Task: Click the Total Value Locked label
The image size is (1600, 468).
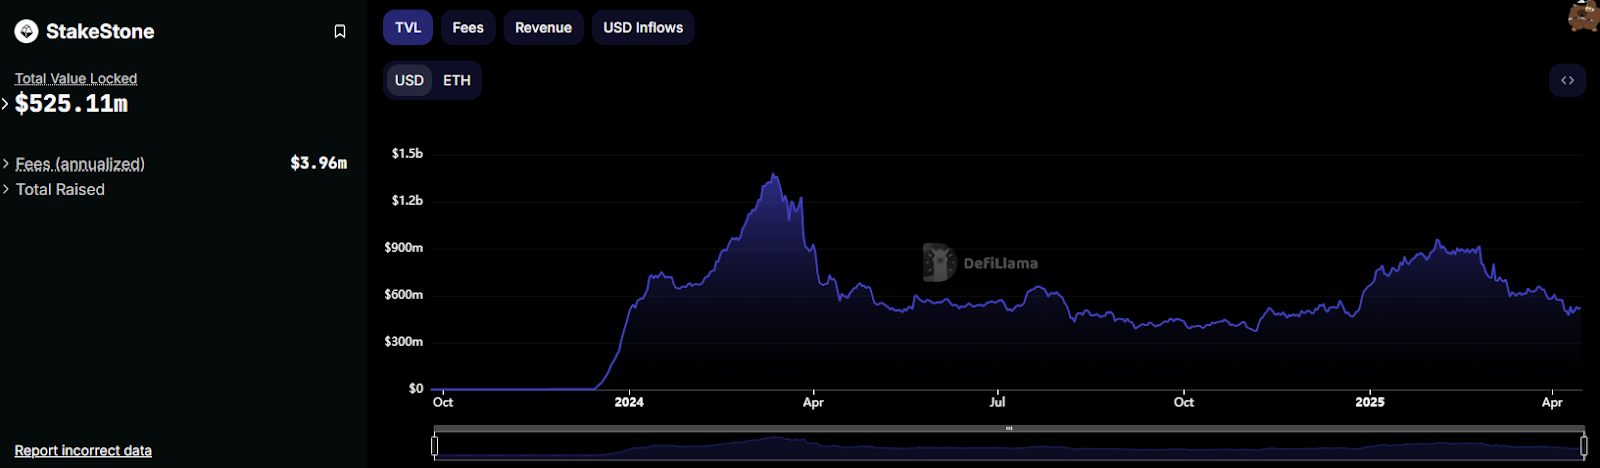Action: point(76,78)
